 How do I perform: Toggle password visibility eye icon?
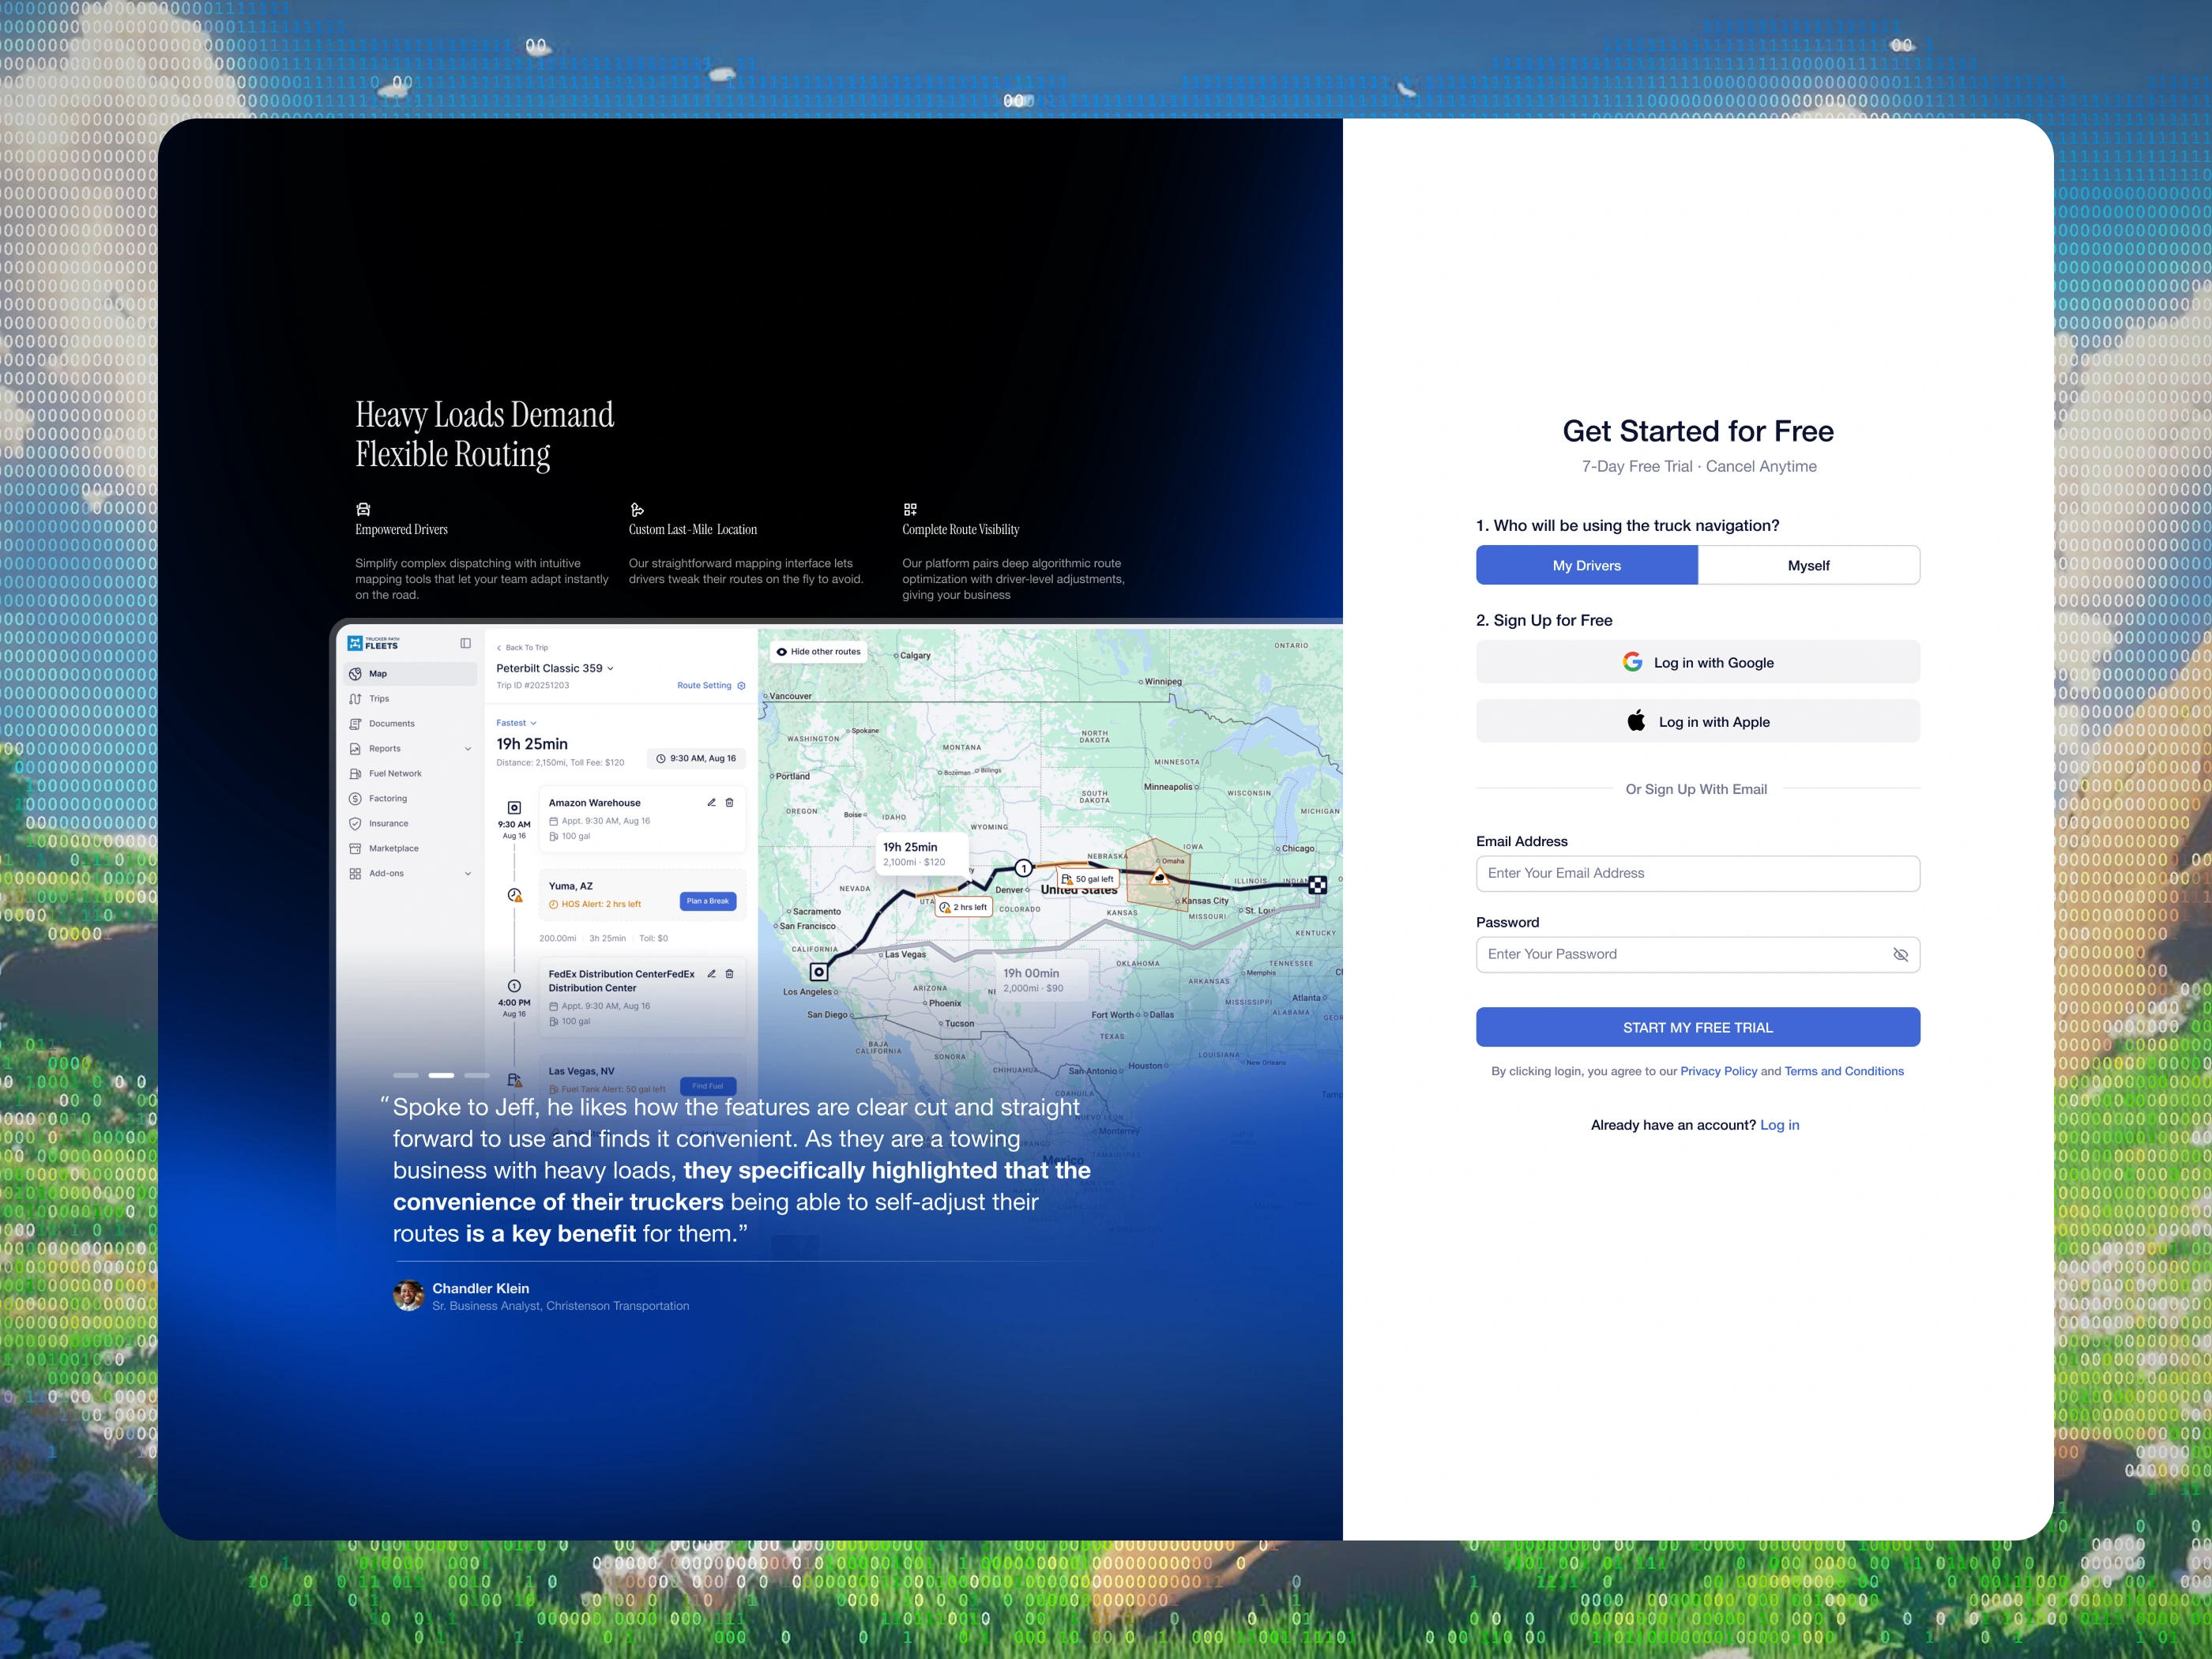[1900, 955]
